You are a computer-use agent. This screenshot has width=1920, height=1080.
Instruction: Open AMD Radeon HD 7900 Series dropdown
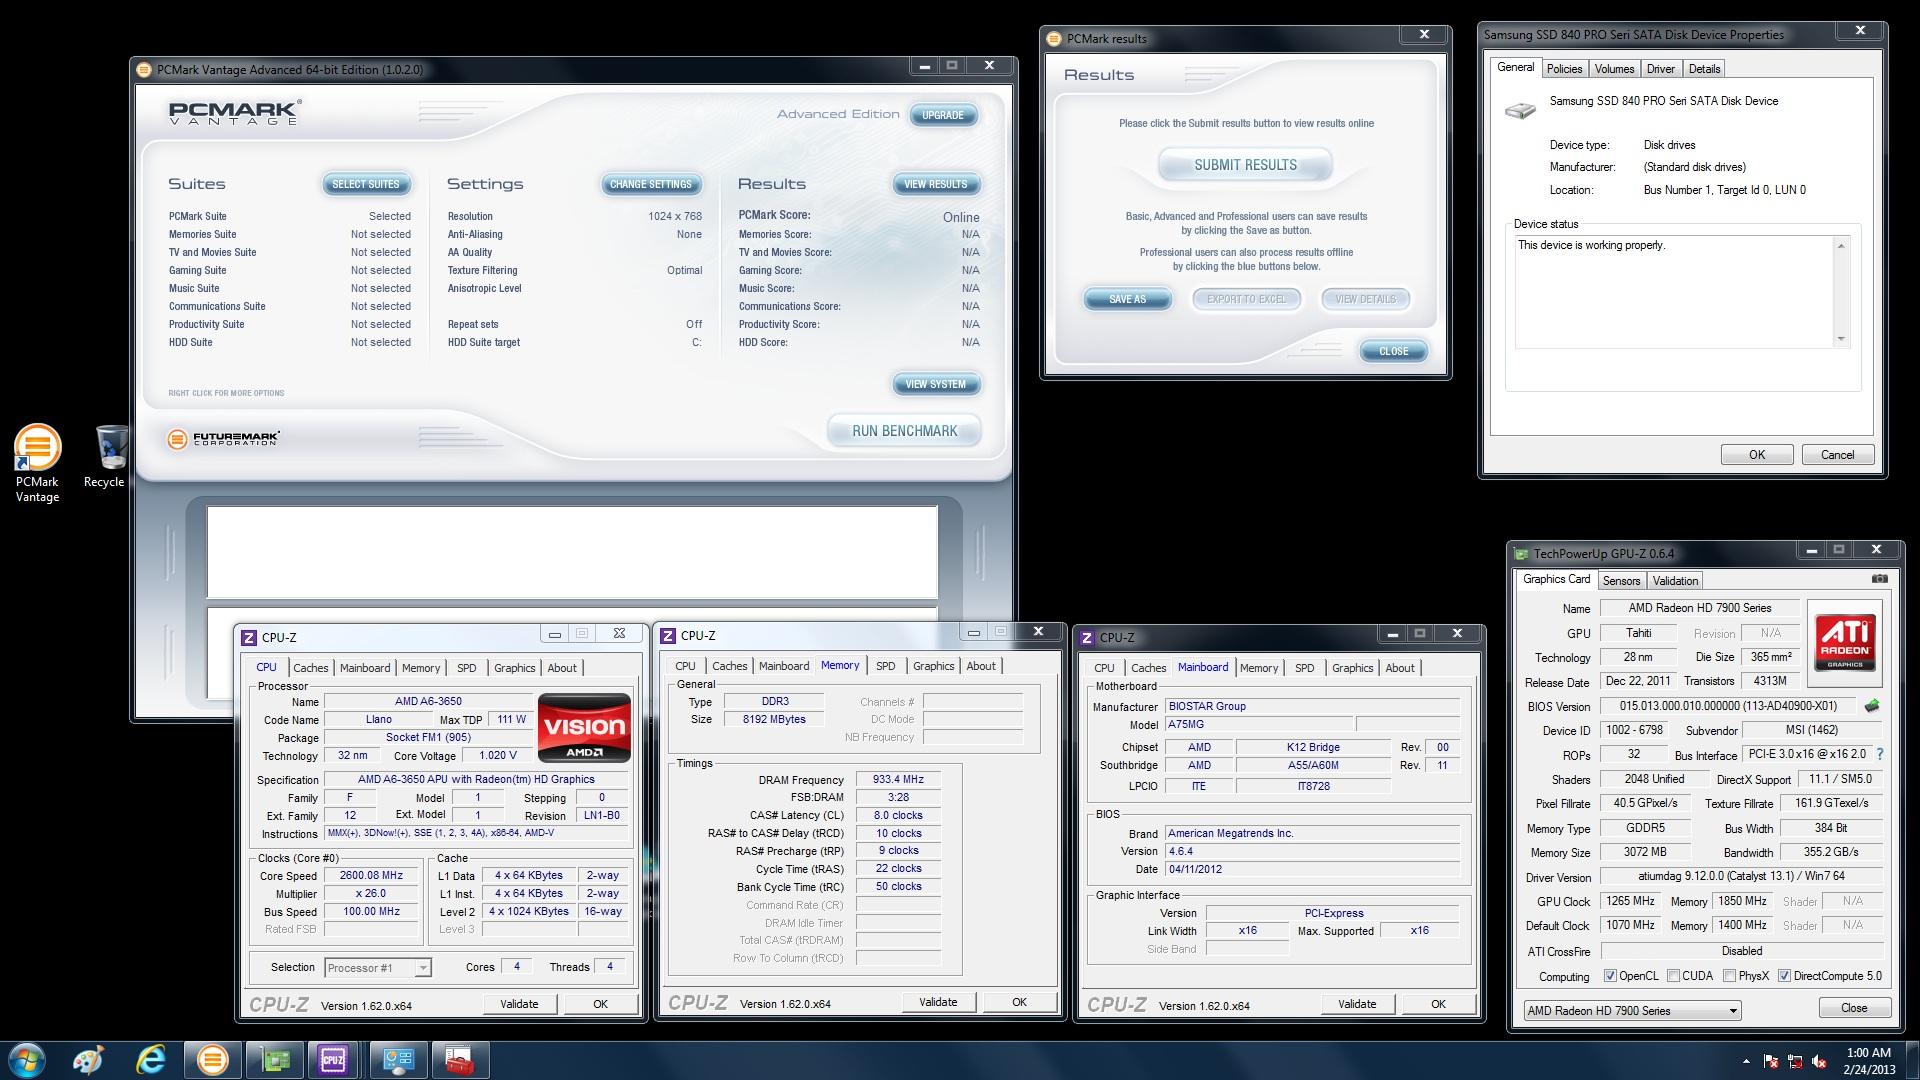1632,1011
